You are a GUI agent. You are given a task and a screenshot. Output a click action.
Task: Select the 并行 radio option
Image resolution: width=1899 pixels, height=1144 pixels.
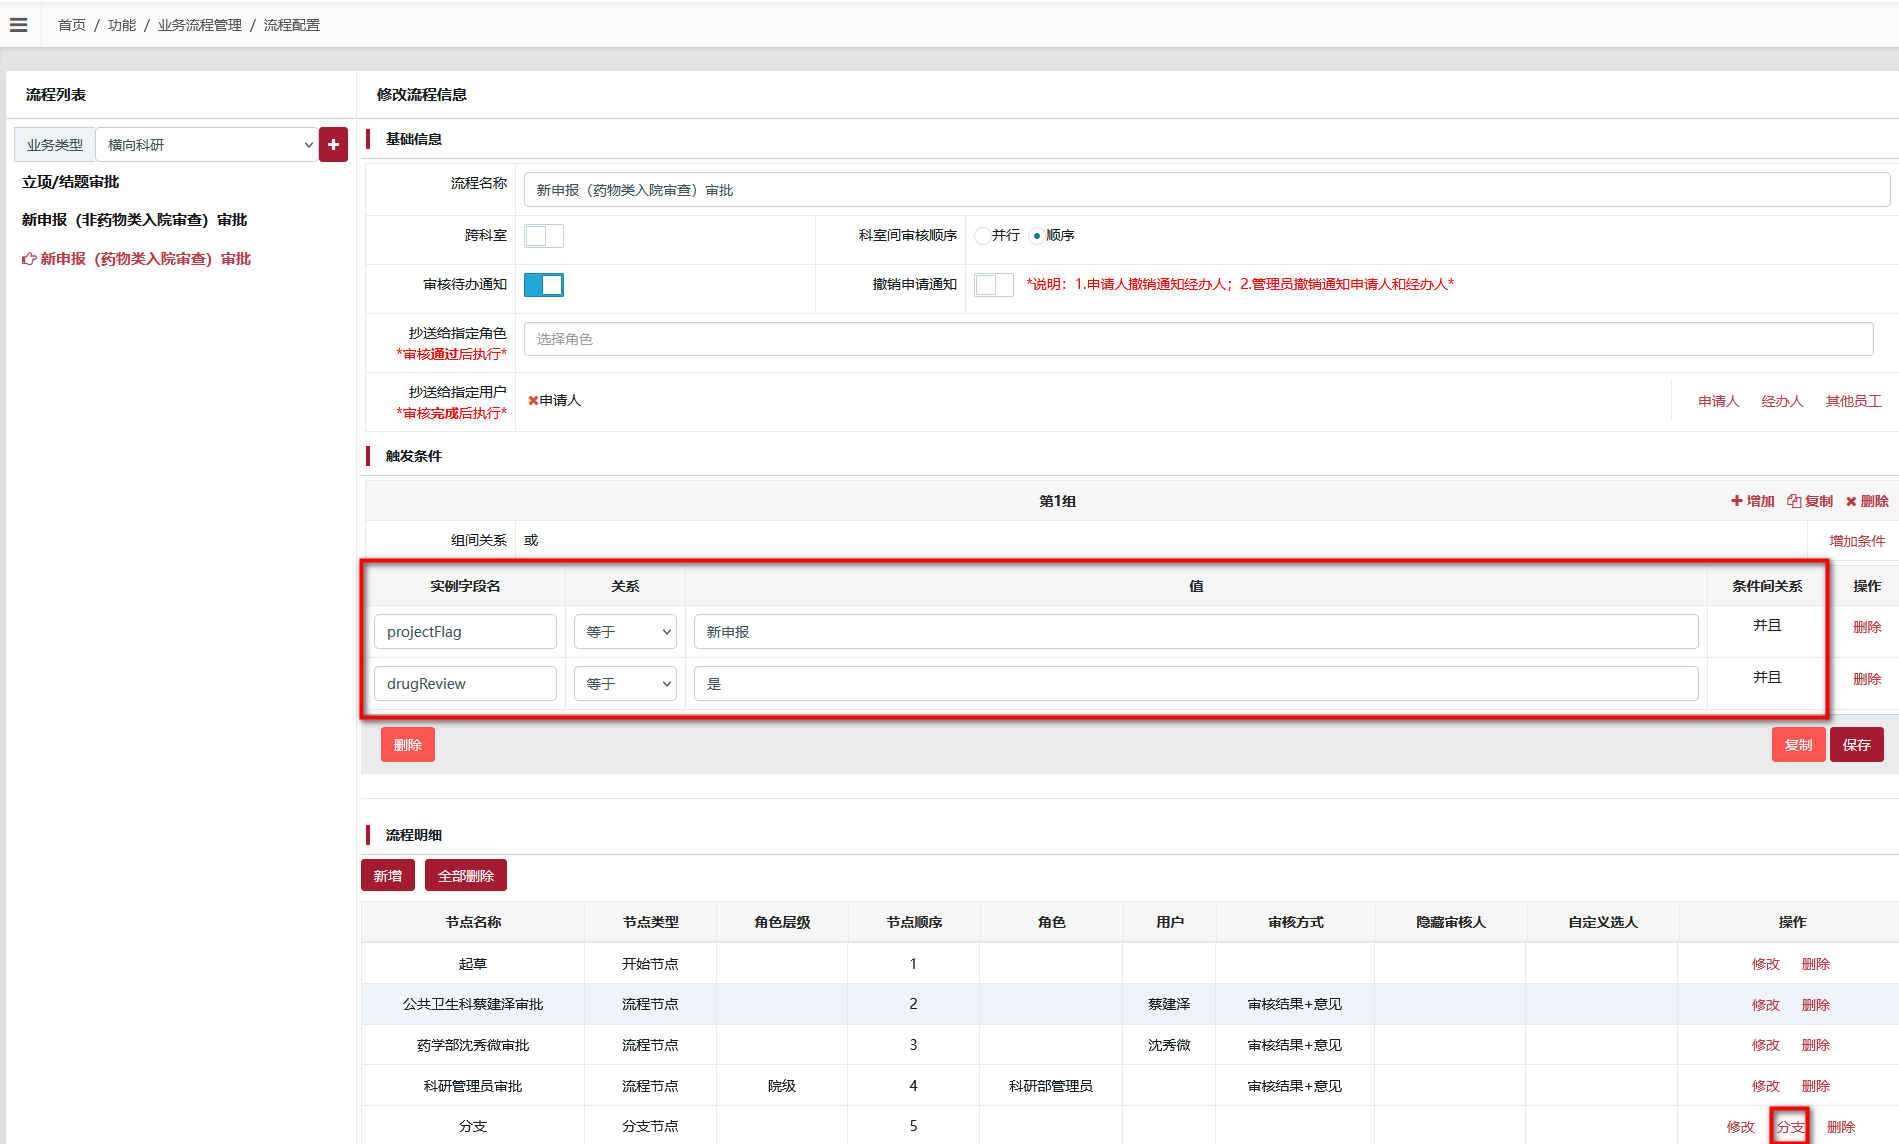[x=983, y=236]
